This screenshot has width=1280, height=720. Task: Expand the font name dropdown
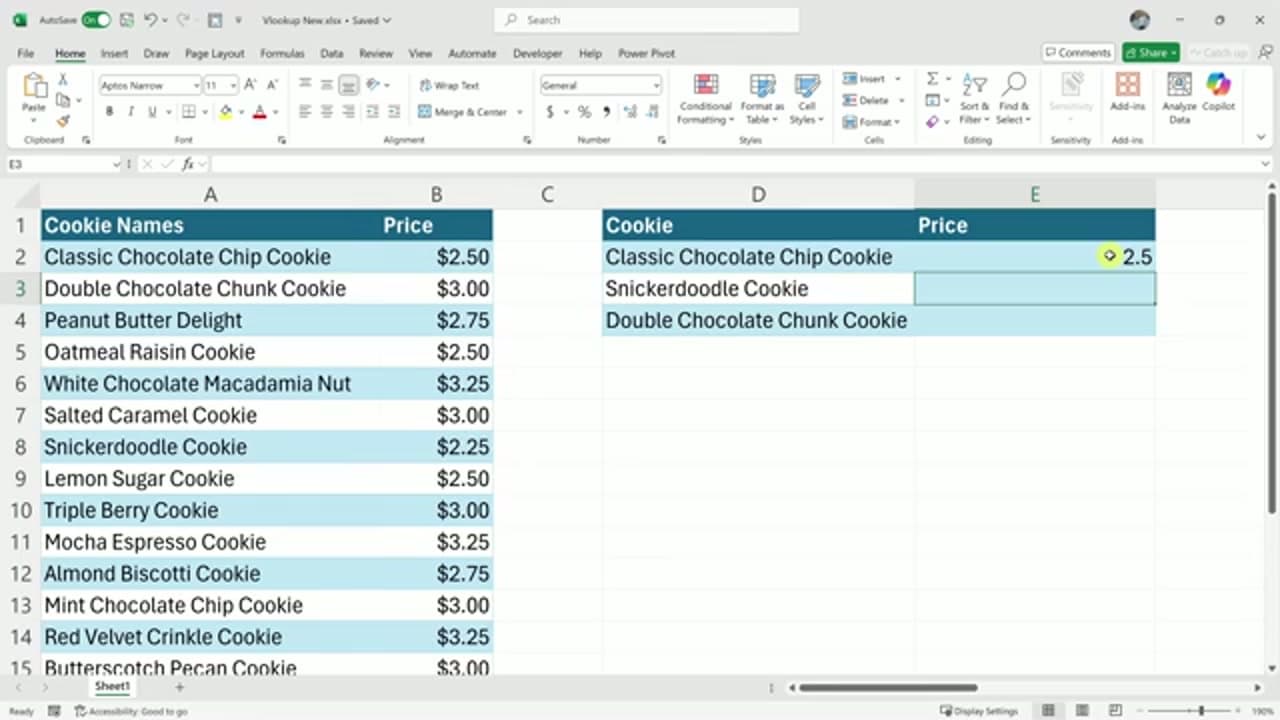coord(195,86)
